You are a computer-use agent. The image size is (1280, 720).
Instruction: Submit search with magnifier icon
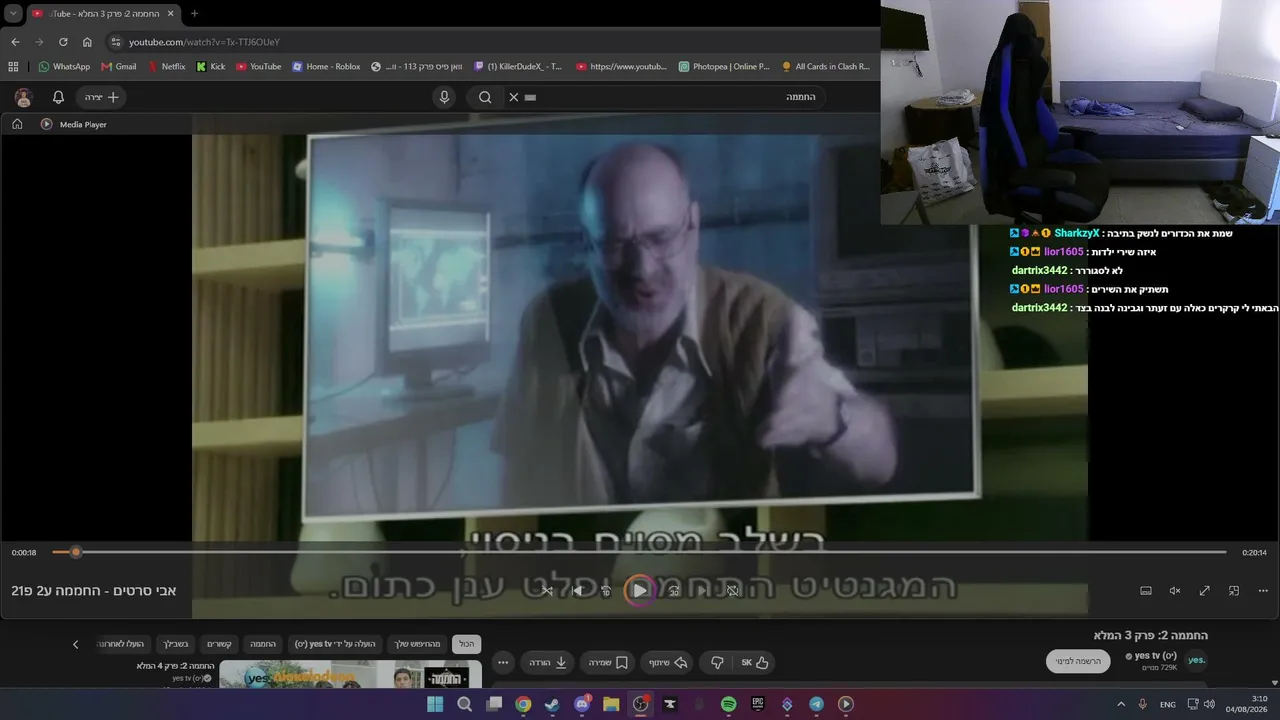[x=485, y=97]
